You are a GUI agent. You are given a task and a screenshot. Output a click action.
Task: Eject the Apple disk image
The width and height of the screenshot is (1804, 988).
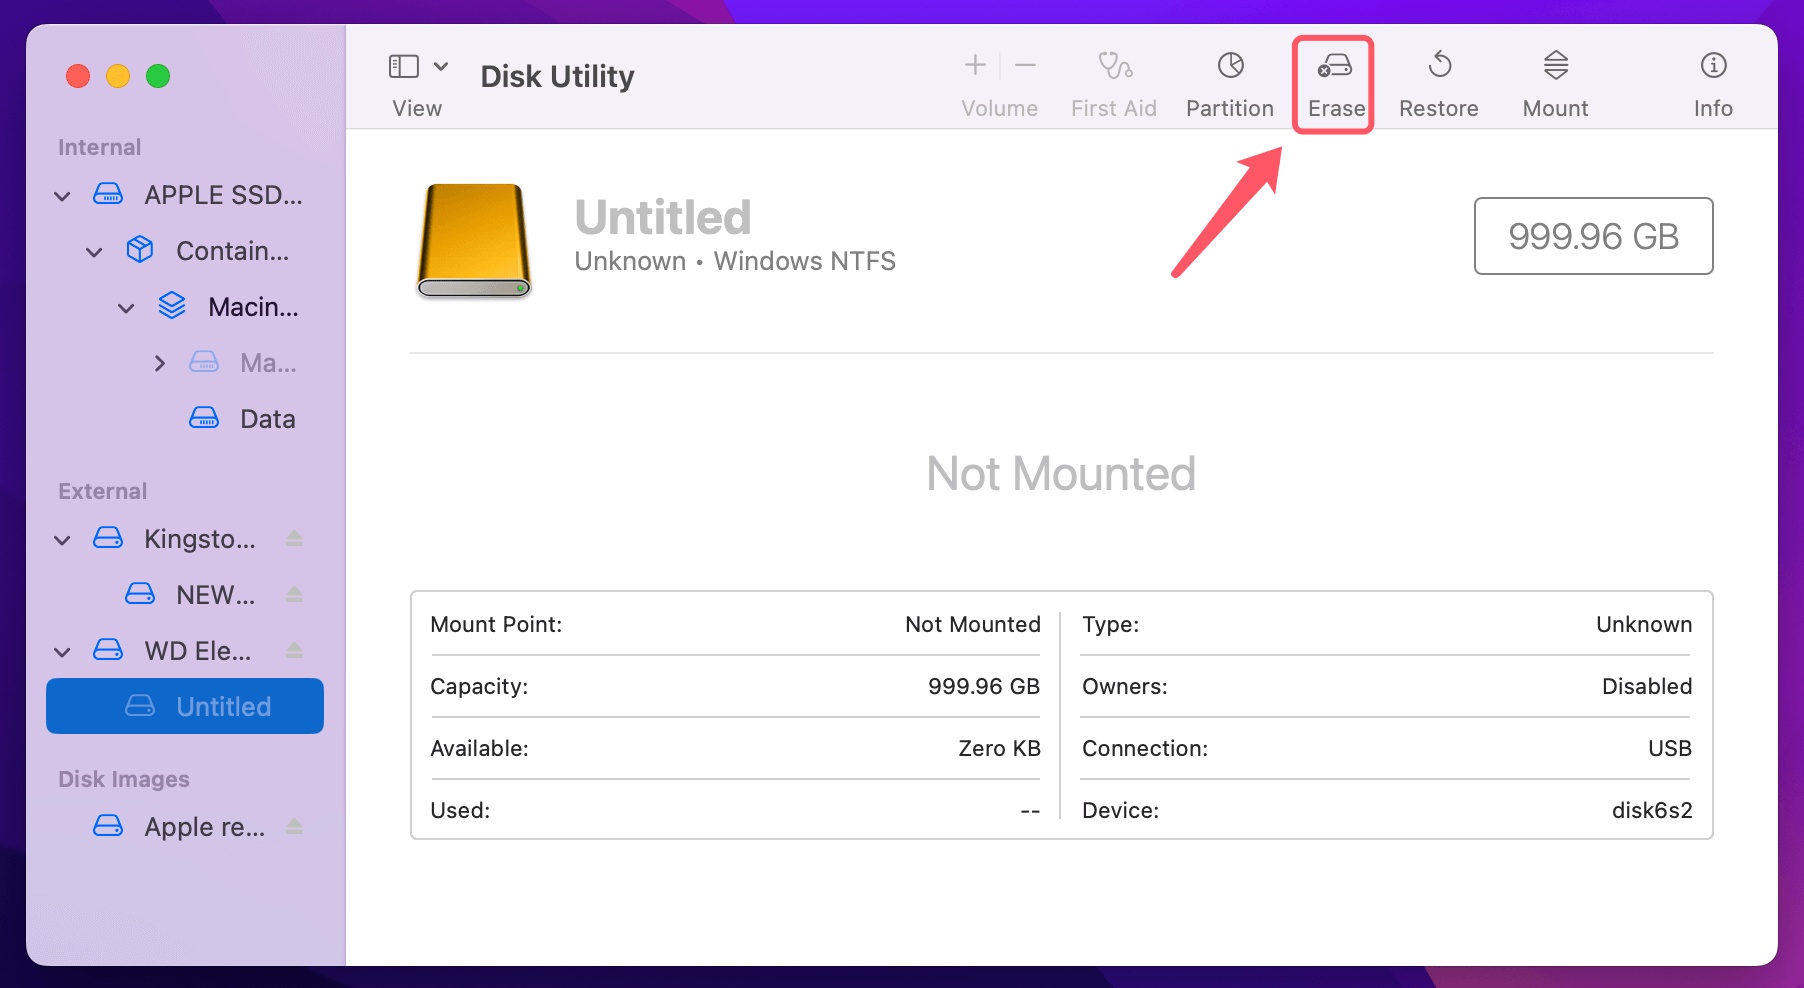coord(293,827)
